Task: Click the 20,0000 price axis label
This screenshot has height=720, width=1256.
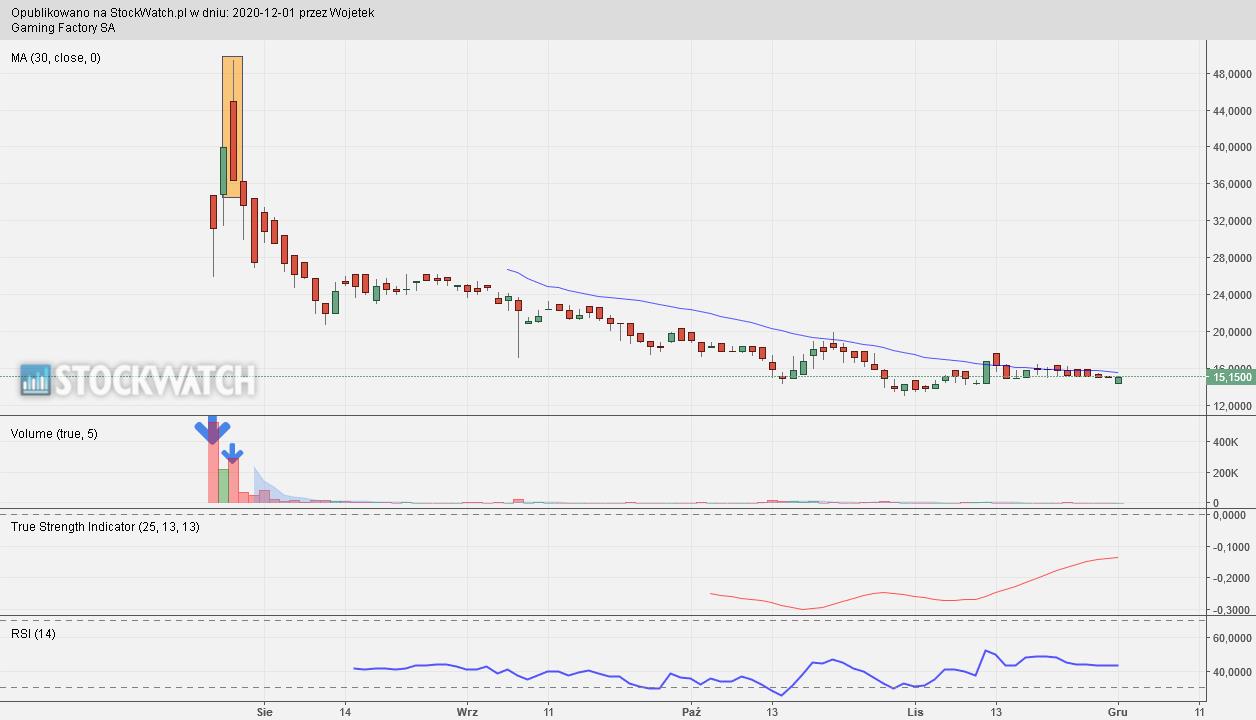Action: click(1233, 333)
